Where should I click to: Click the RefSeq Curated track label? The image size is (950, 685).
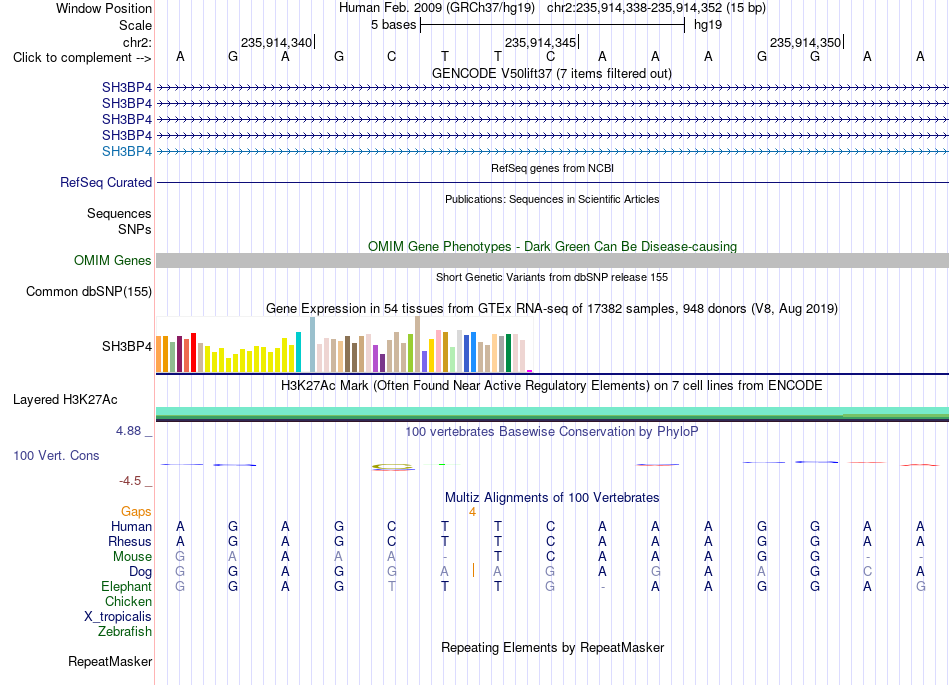tap(106, 182)
